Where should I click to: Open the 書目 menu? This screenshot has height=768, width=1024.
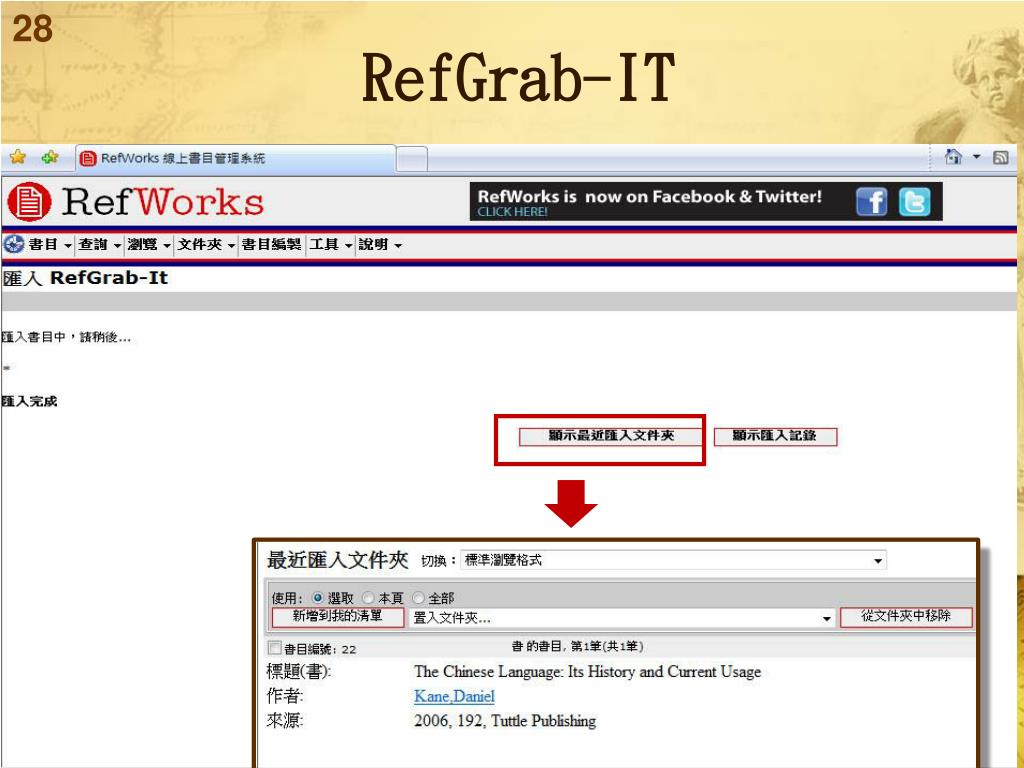(x=50, y=245)
